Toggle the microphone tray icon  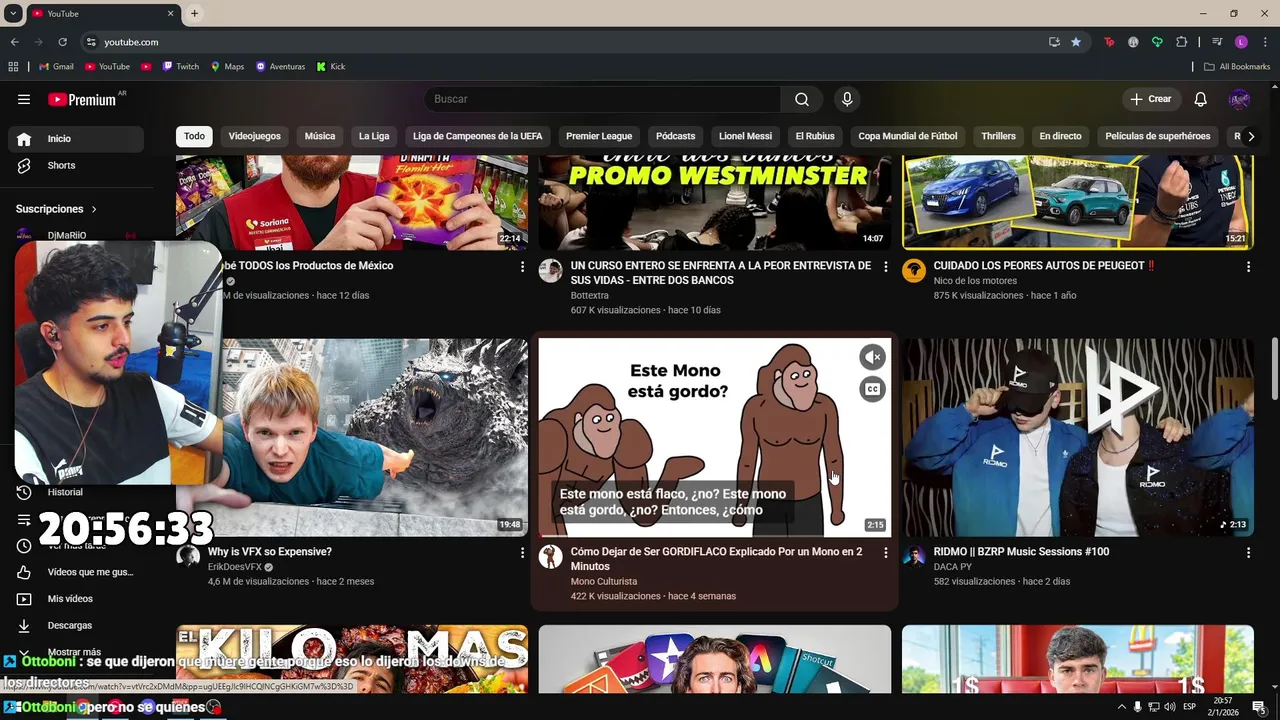tap(1137, 707)
